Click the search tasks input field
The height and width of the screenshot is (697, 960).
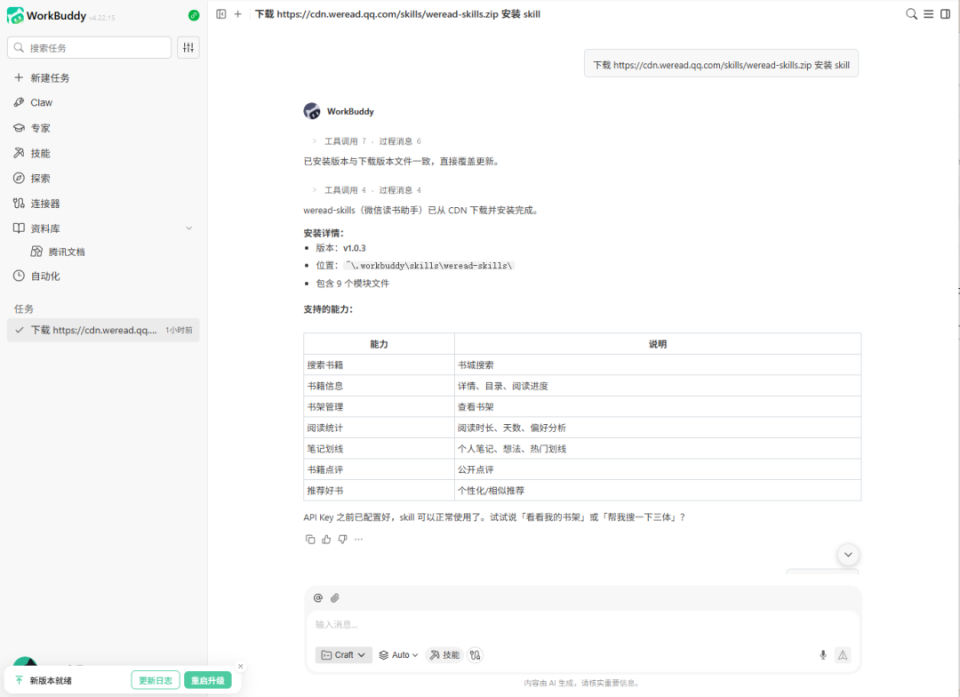89,47
